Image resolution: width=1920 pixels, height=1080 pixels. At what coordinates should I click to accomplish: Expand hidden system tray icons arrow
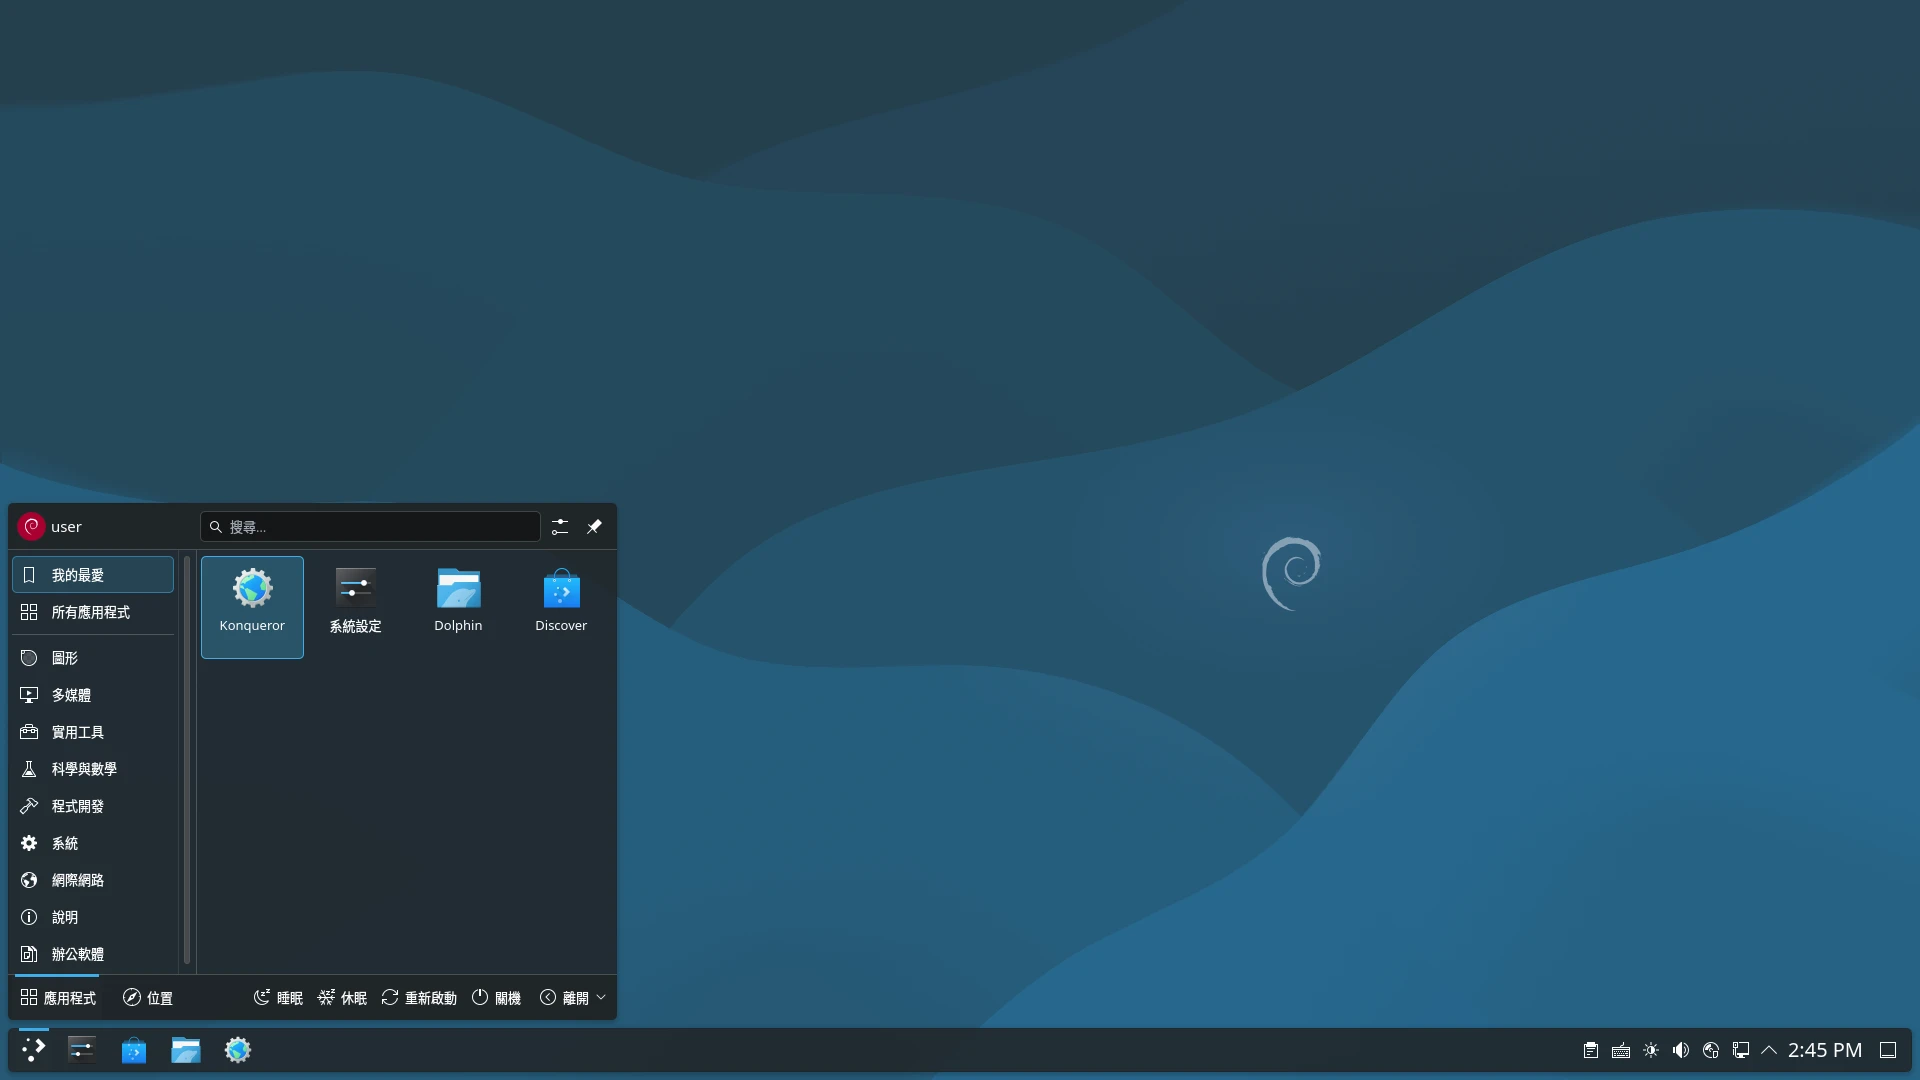click(1769, 1050)
